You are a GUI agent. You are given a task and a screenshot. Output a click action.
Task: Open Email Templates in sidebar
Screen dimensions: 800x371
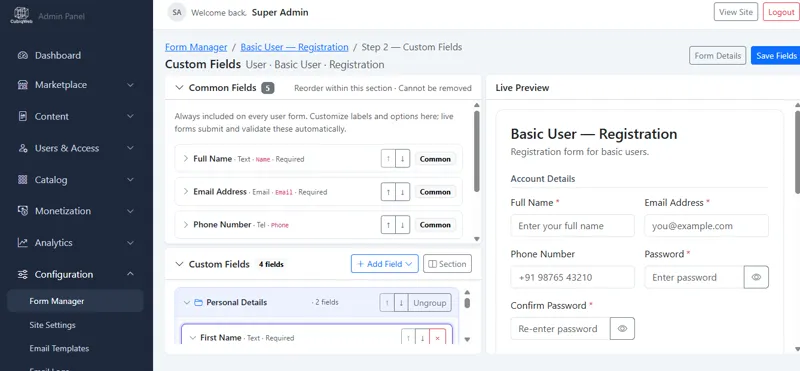click(x=59, y=349)
